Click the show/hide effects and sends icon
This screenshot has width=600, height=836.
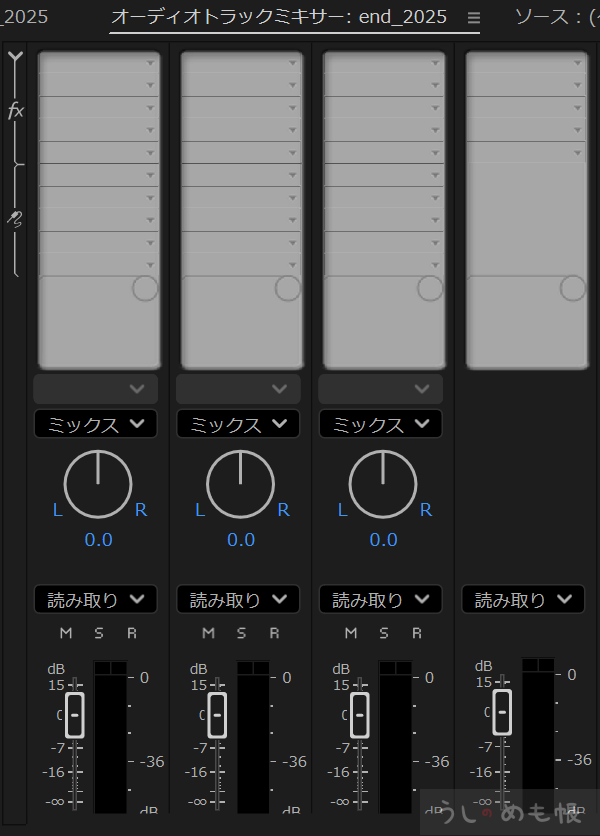coord(15,60)
